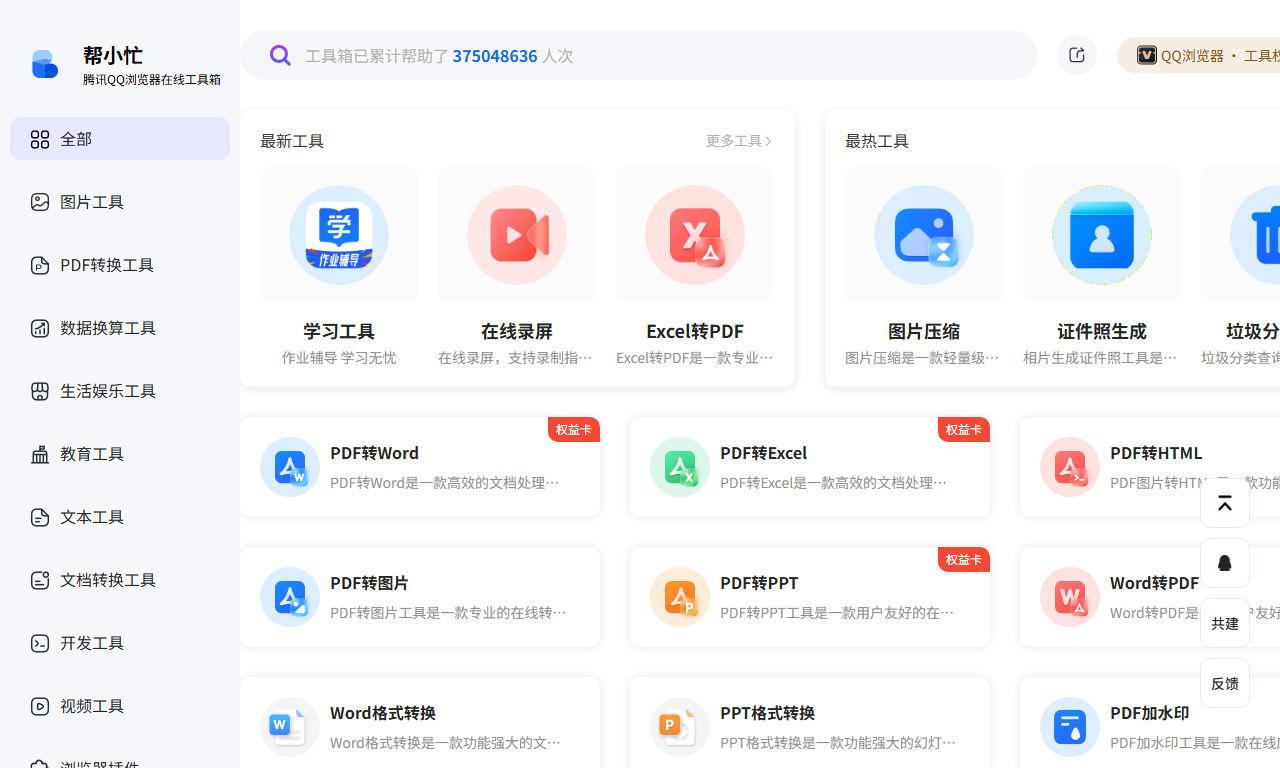Viewport: 1280px width, 768px height.
Task: Click the PDF转图片 title text
Action: (x=369, y=583)
